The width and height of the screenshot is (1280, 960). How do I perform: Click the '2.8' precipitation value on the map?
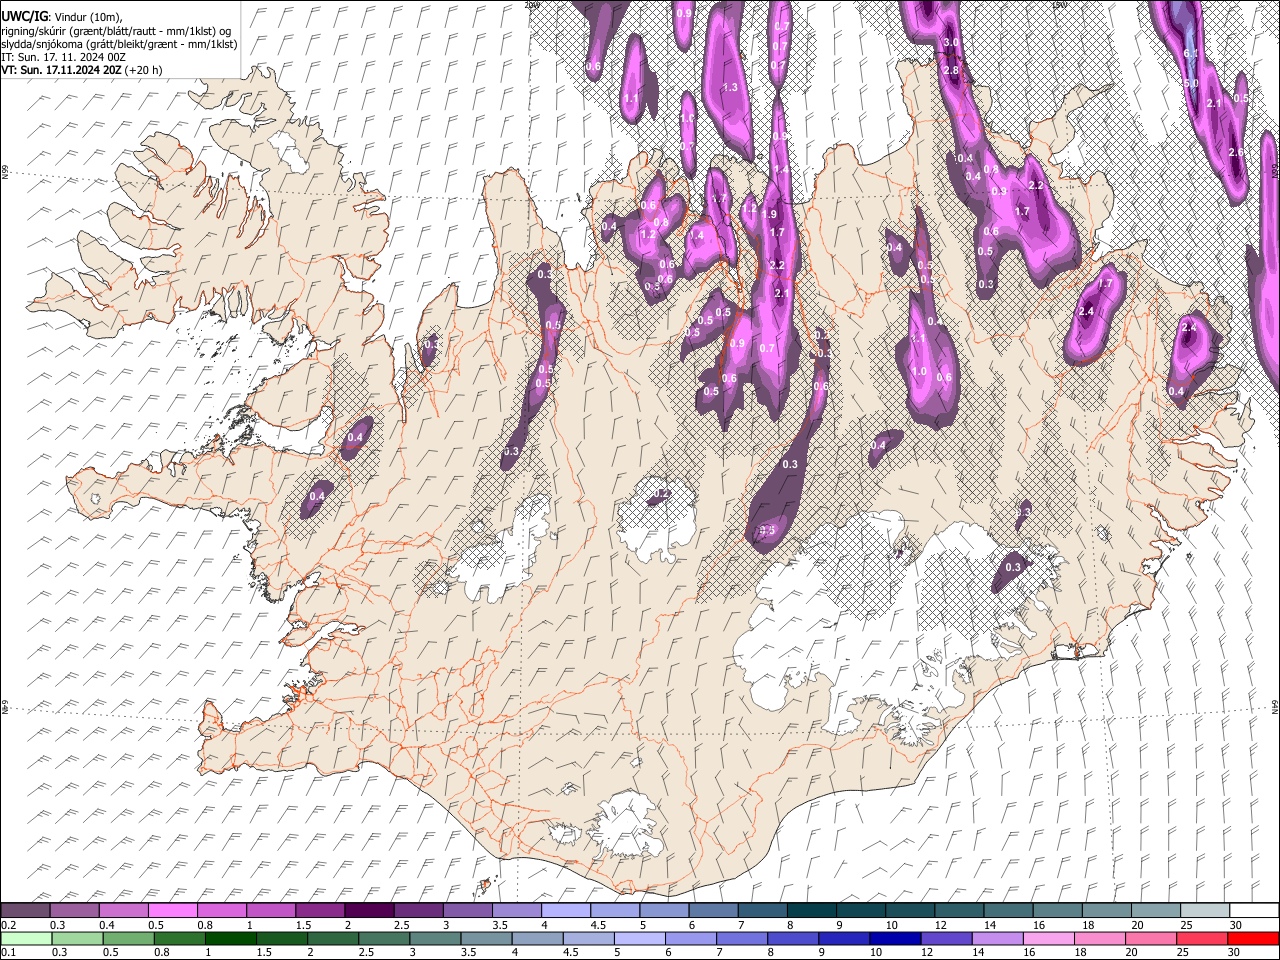[x=951, y=70]
